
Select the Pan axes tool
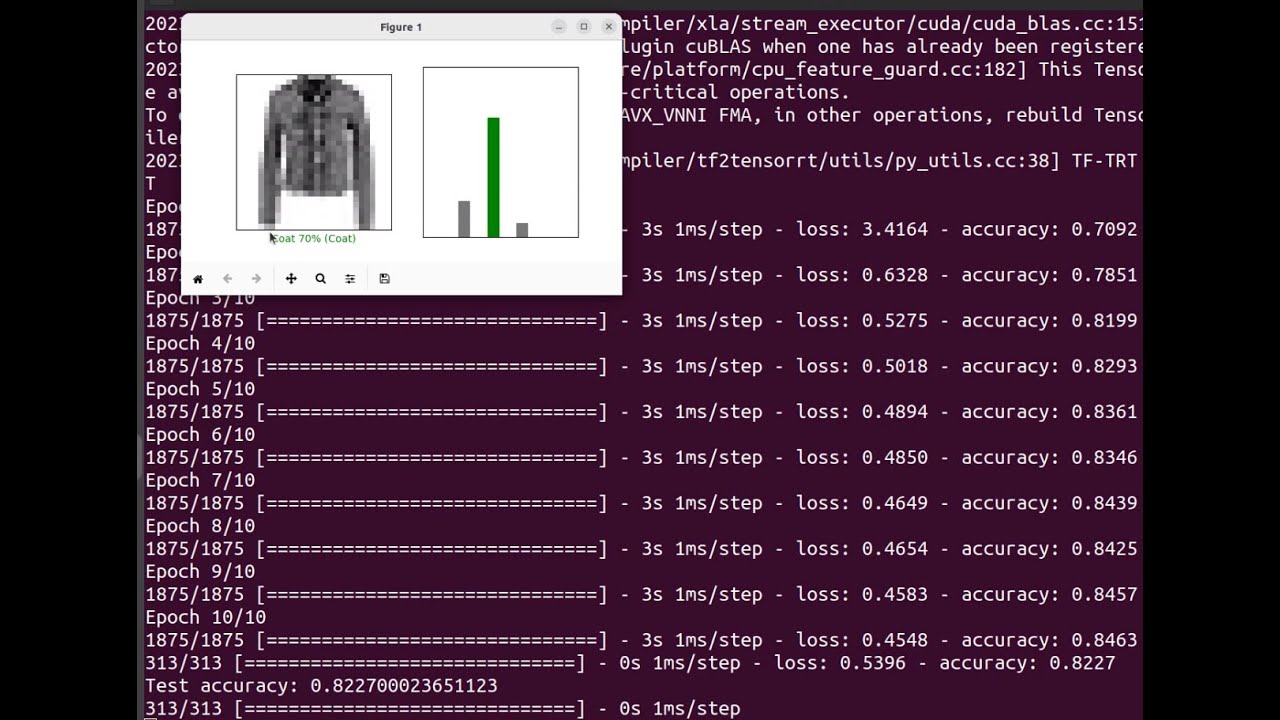[291, 279]
